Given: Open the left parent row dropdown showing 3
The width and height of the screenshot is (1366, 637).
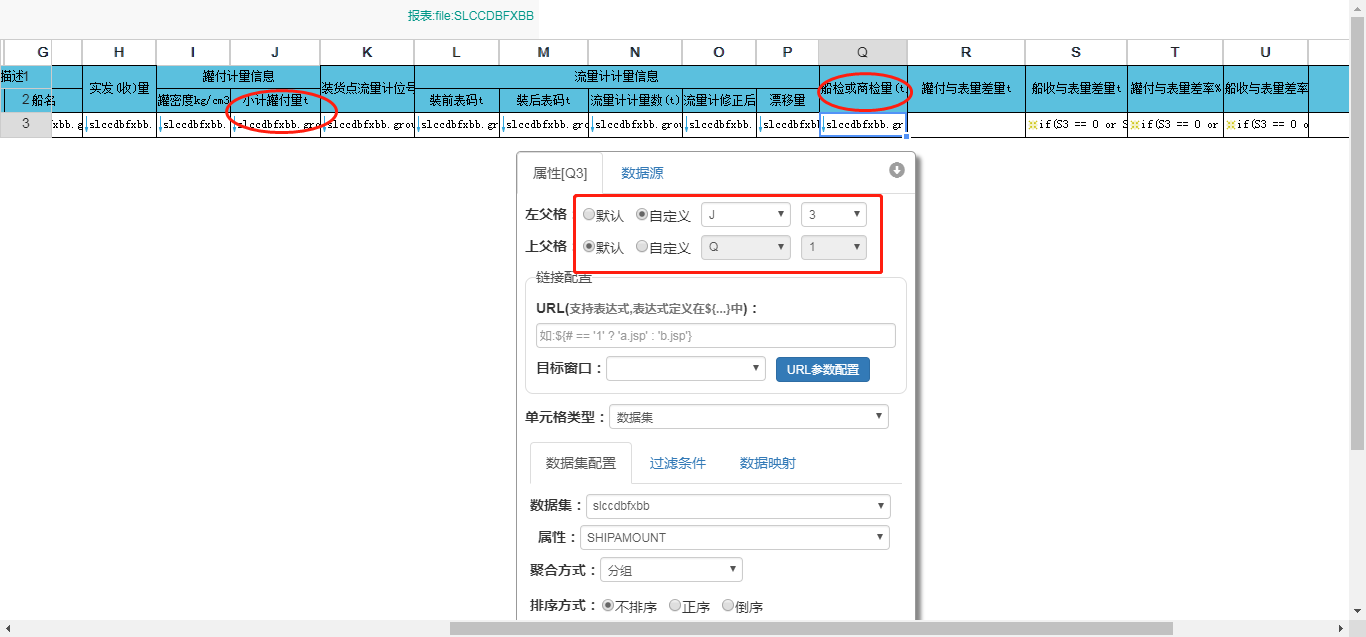Looking at the screenshot, I should [x=833, y=213].
